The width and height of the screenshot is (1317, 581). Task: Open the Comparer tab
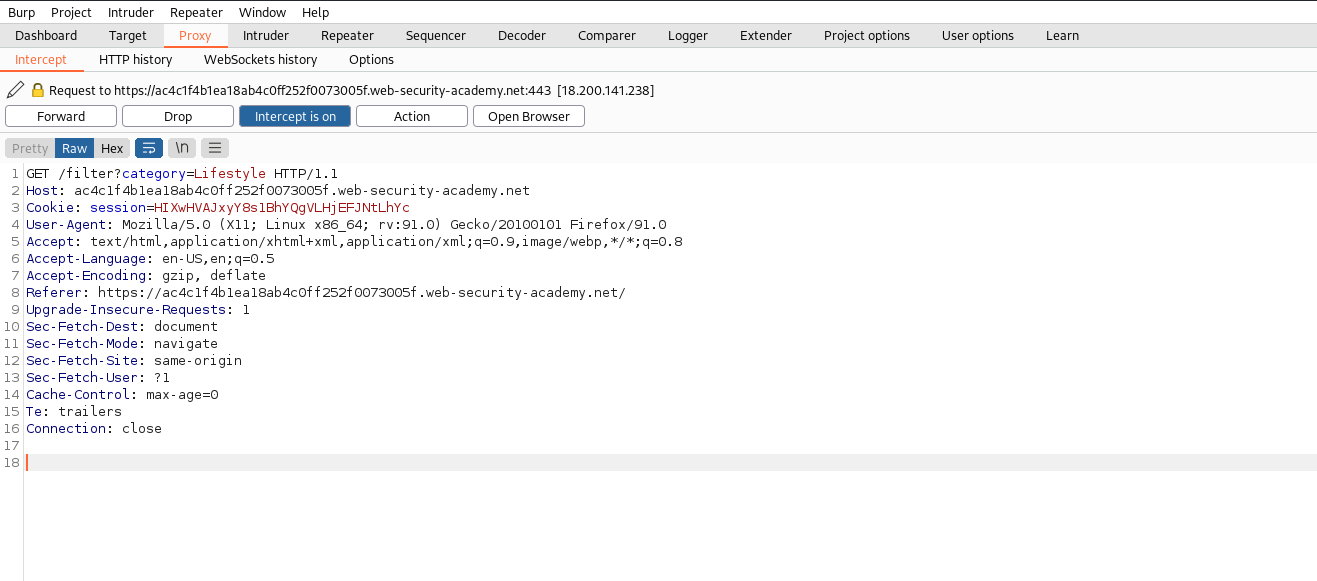click(x=607, y=35)
